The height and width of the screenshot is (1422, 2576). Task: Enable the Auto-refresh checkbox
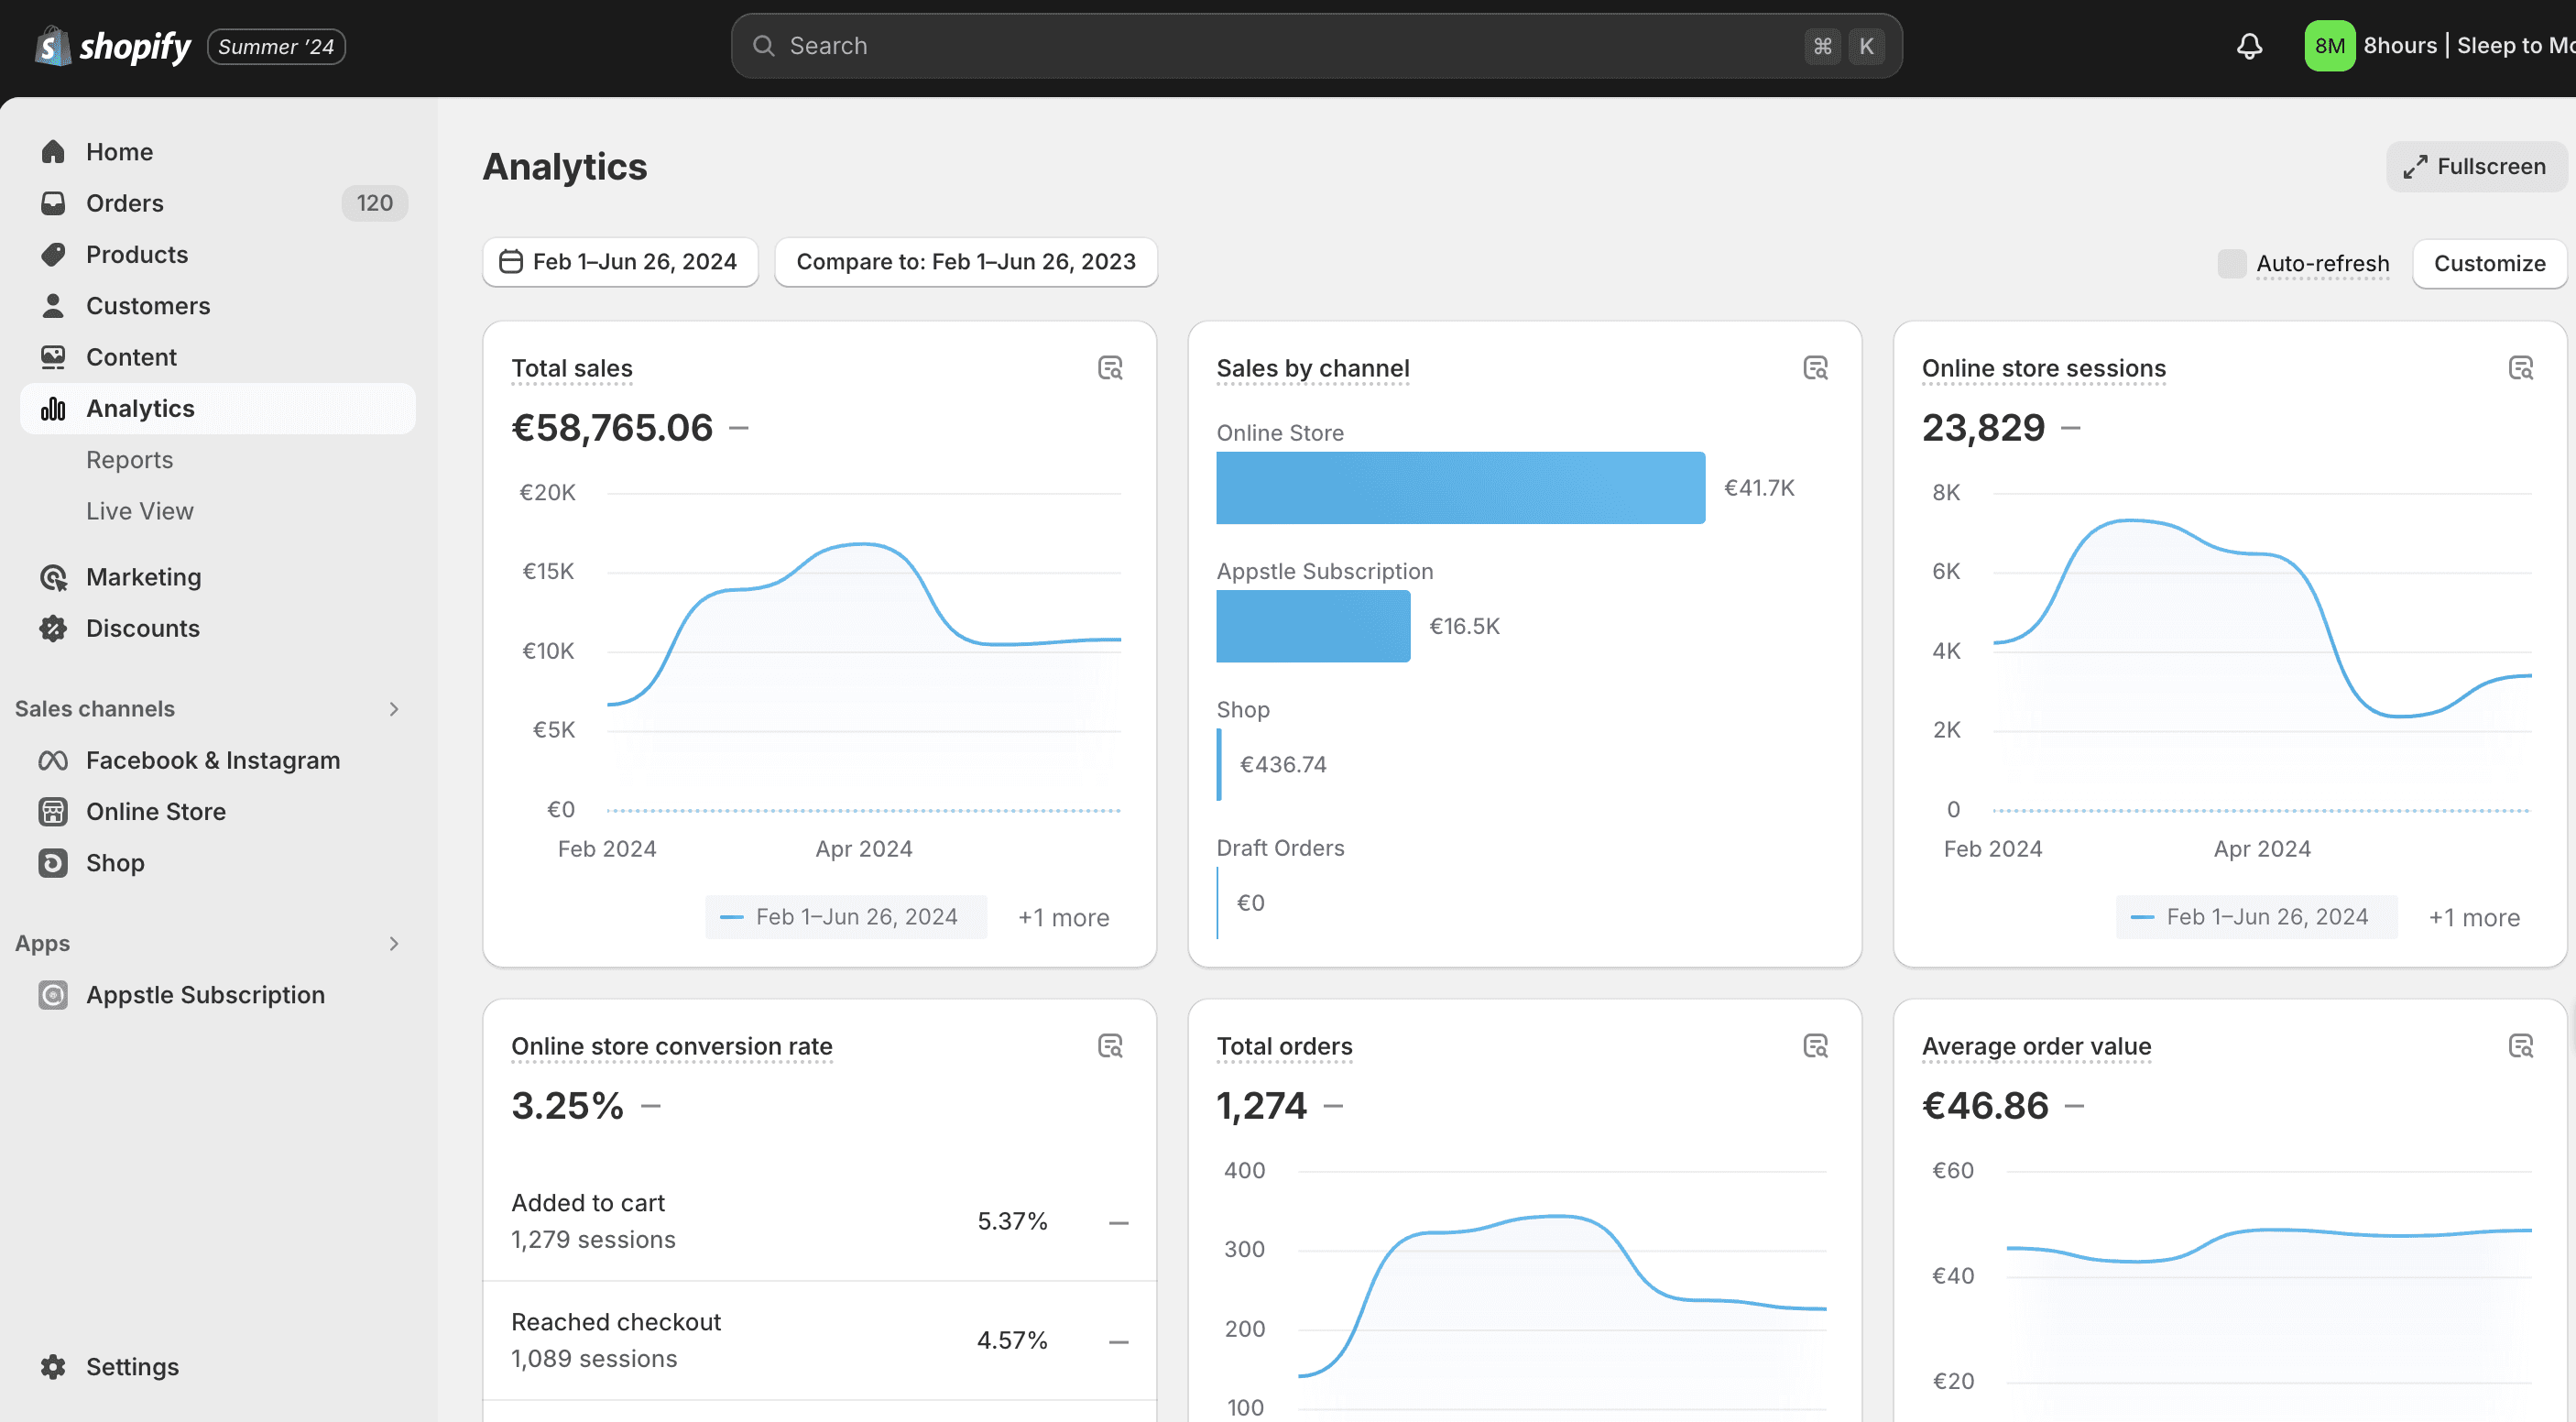click(2231, 263)
